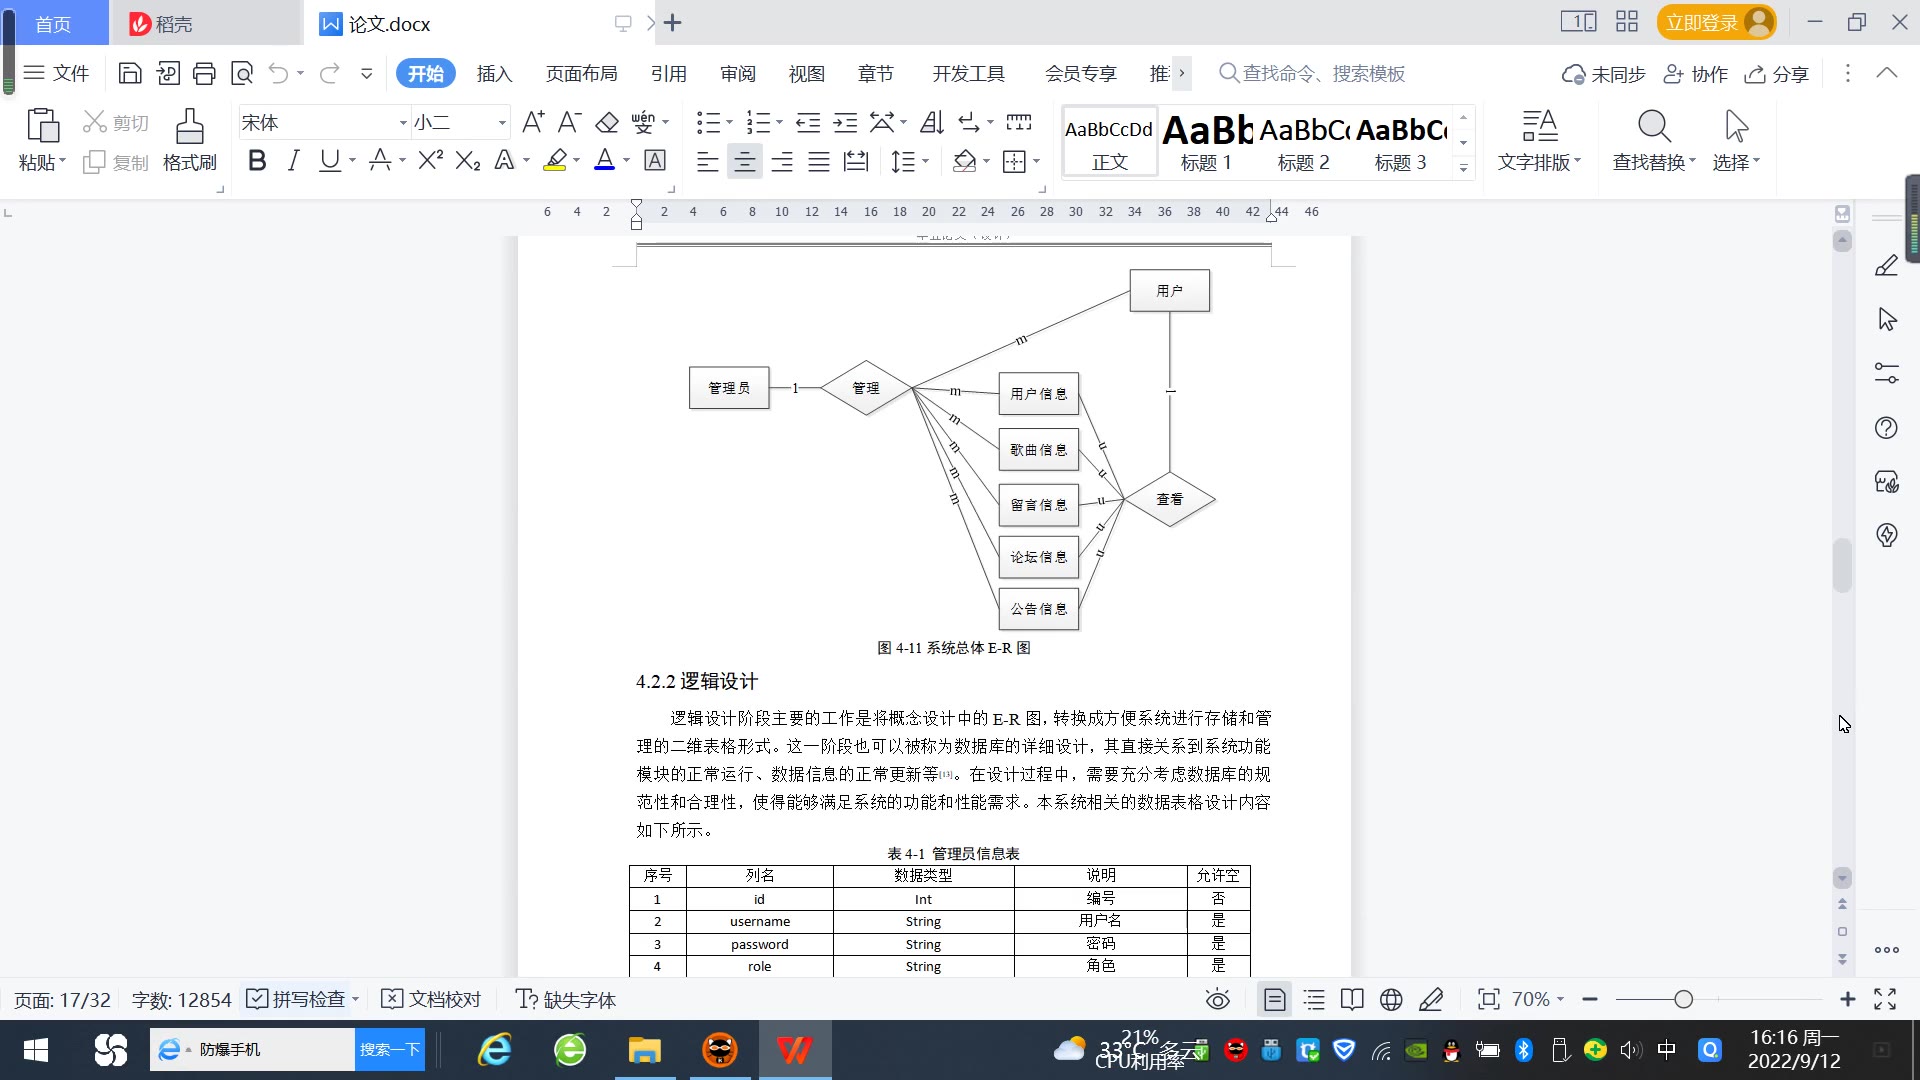Click the zoom slider handle
This screenshot has height=1080, width=1920.
1683,1000
